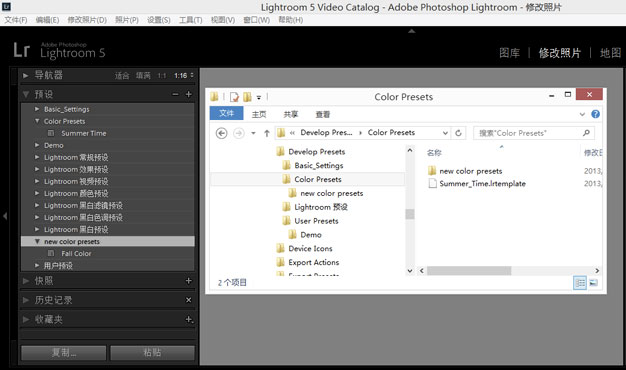Set navigator zoom to 填满
The height and width of the screenshot is (370, 626).
coord(143,75)
